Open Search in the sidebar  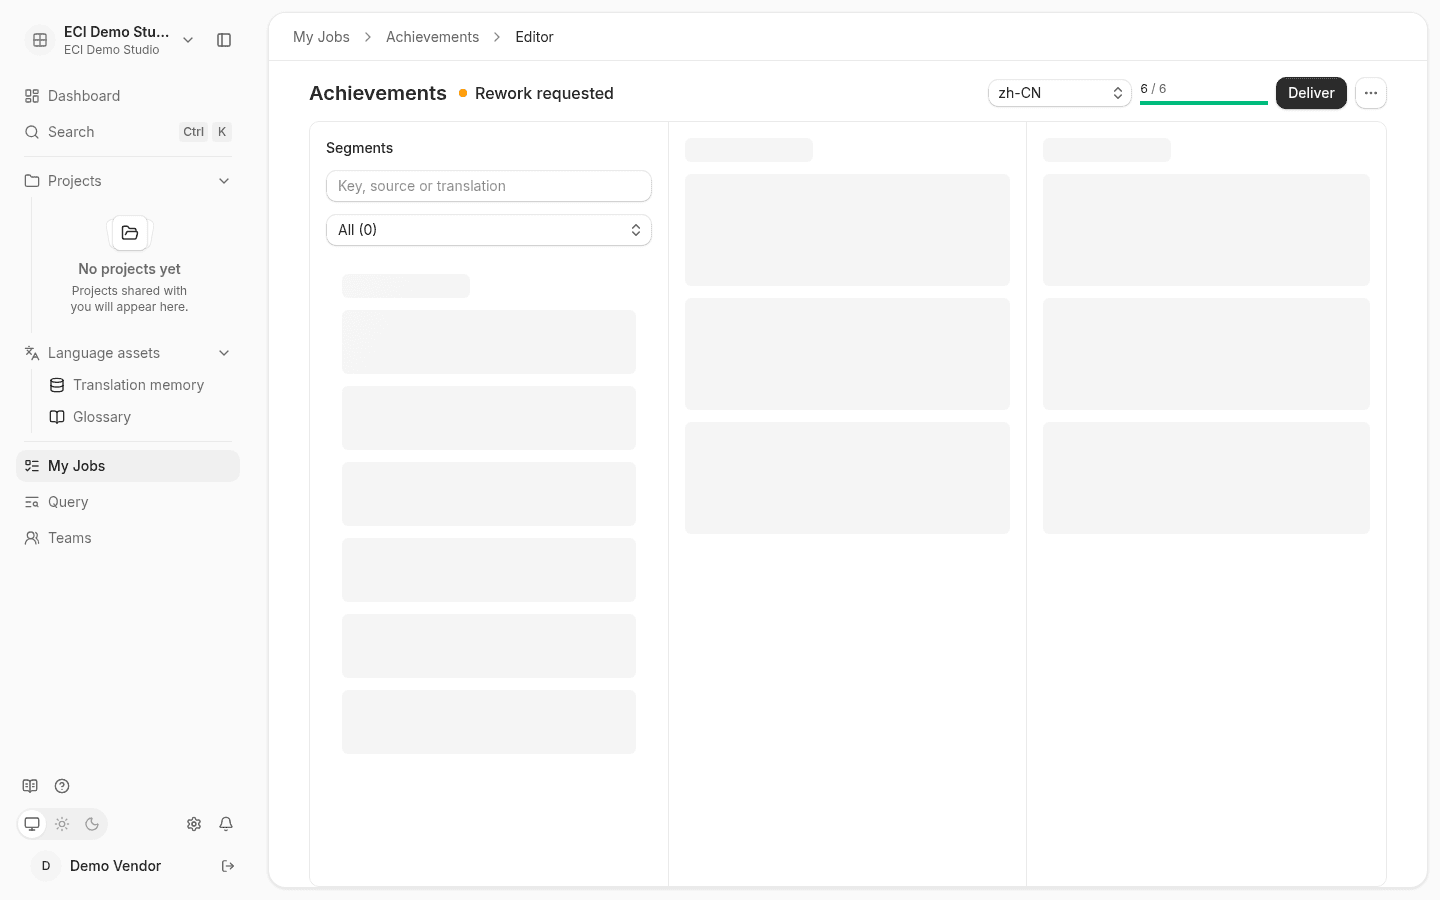[x=128, y=132]
